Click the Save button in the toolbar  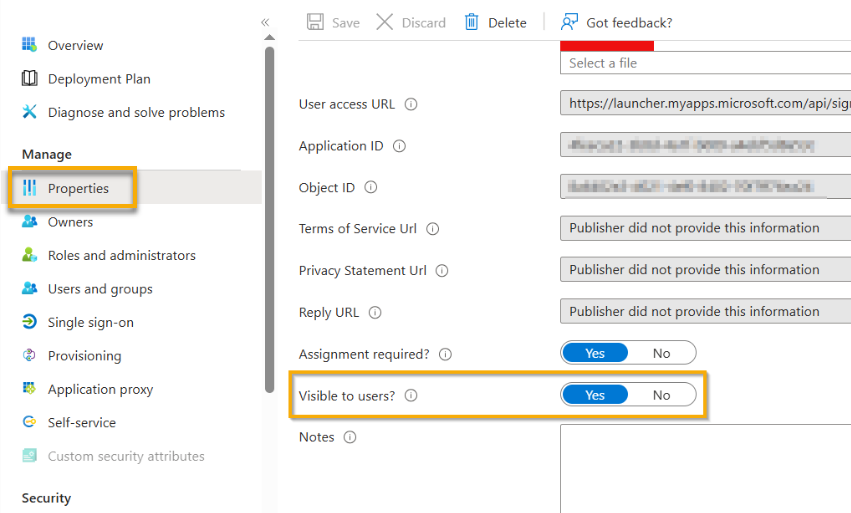333,22
